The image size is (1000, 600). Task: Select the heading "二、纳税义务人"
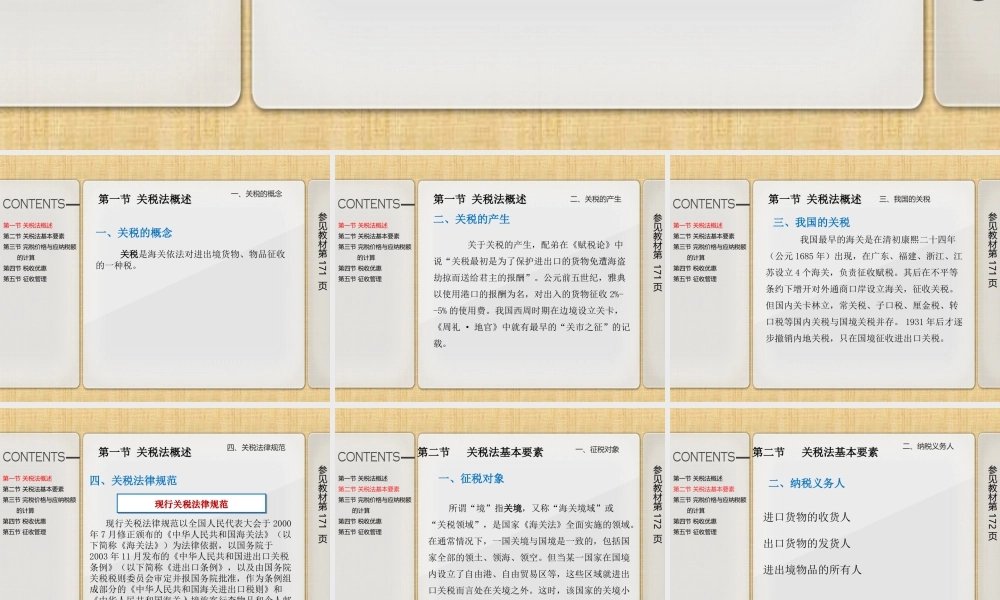point(808,484)
